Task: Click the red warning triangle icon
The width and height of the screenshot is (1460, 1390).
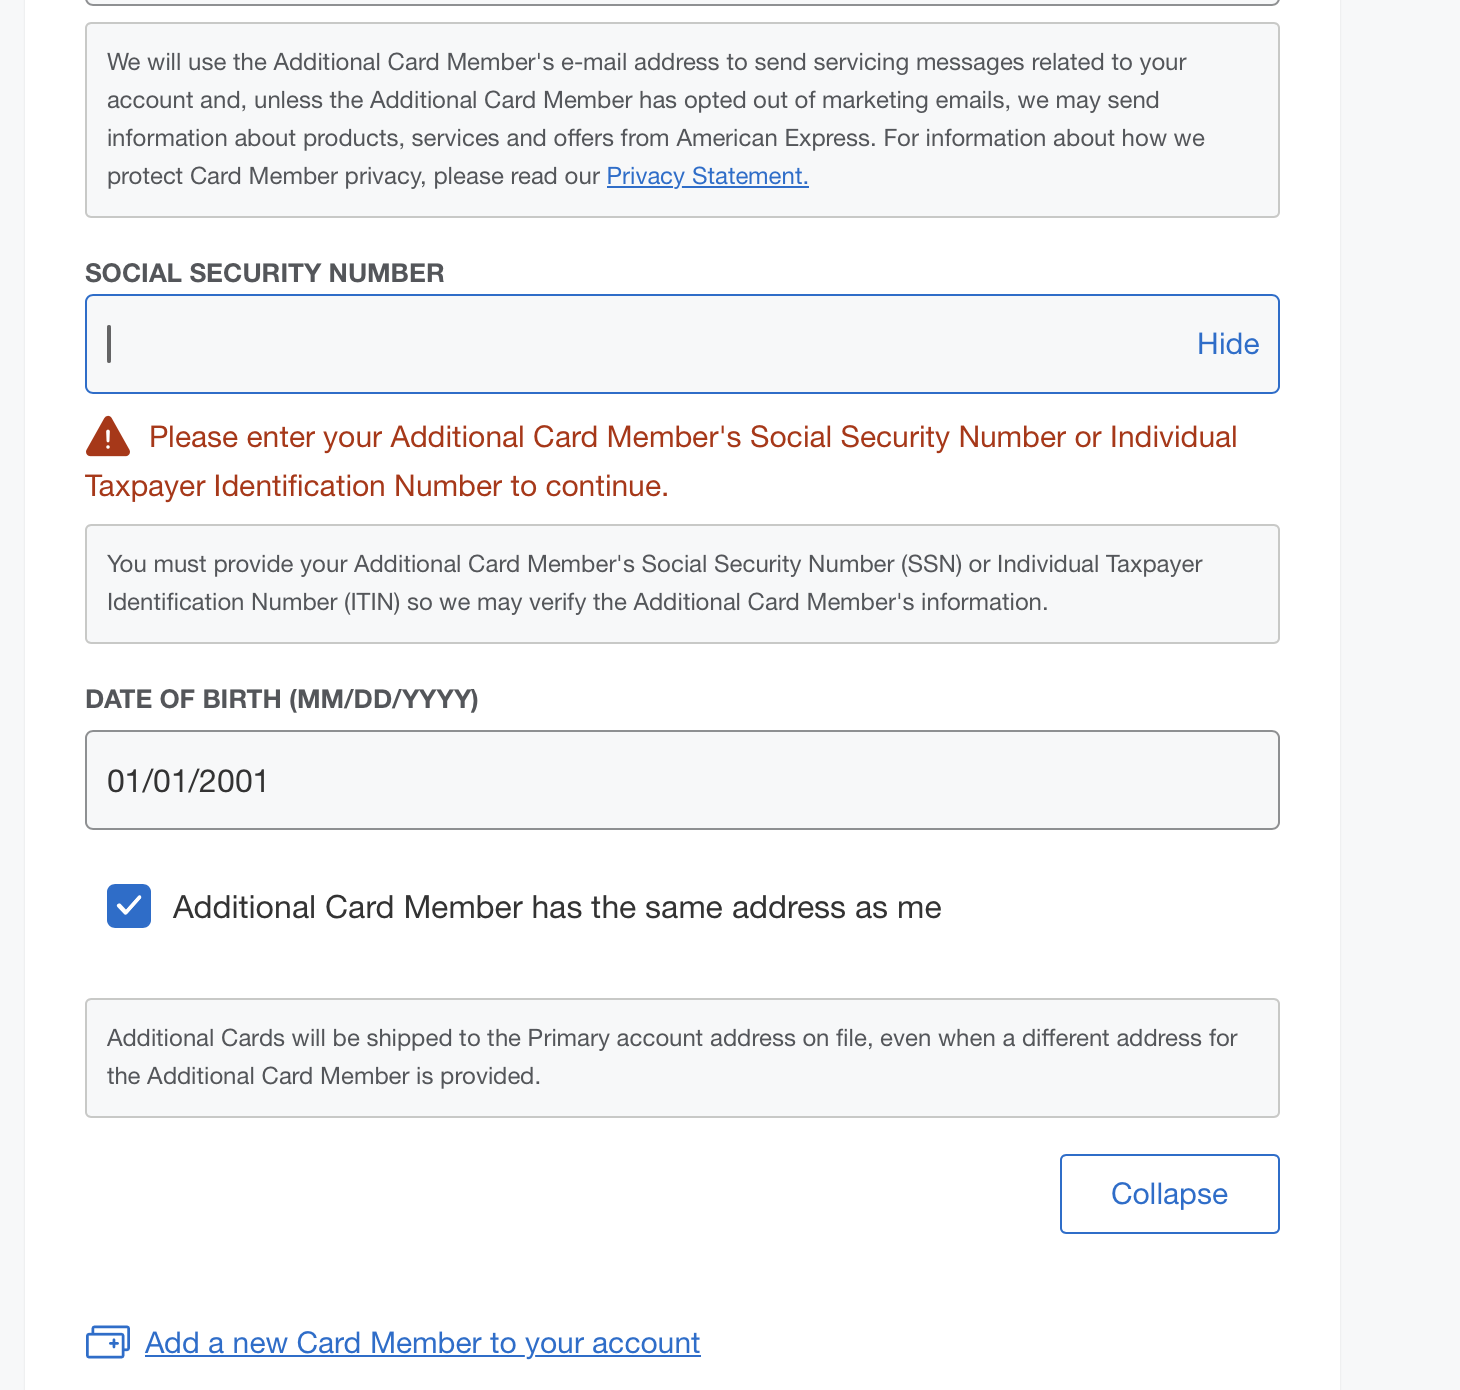Action: tap(108, 437)
